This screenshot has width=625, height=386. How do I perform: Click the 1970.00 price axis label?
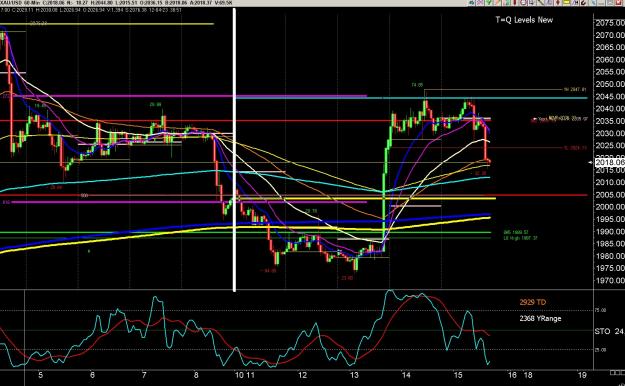(610, 280)
